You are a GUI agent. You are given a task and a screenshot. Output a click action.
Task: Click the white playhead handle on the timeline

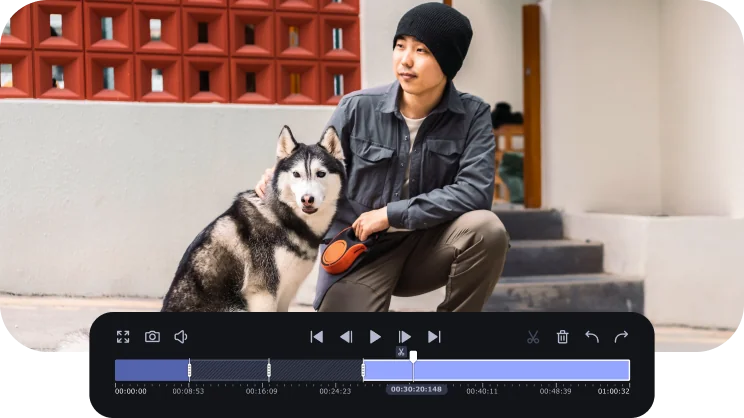[x=413, y=356]
